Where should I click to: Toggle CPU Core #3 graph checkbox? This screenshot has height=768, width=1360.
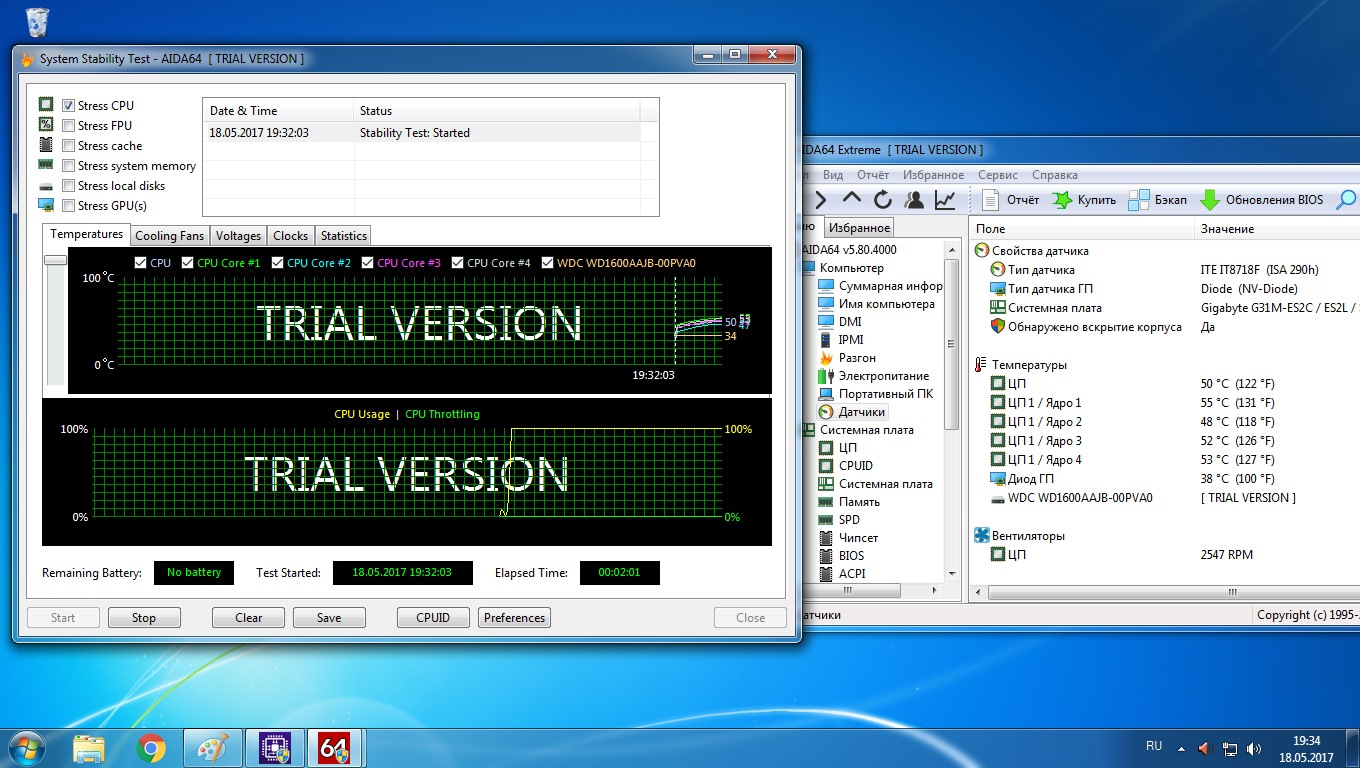(x=367, y=263)
